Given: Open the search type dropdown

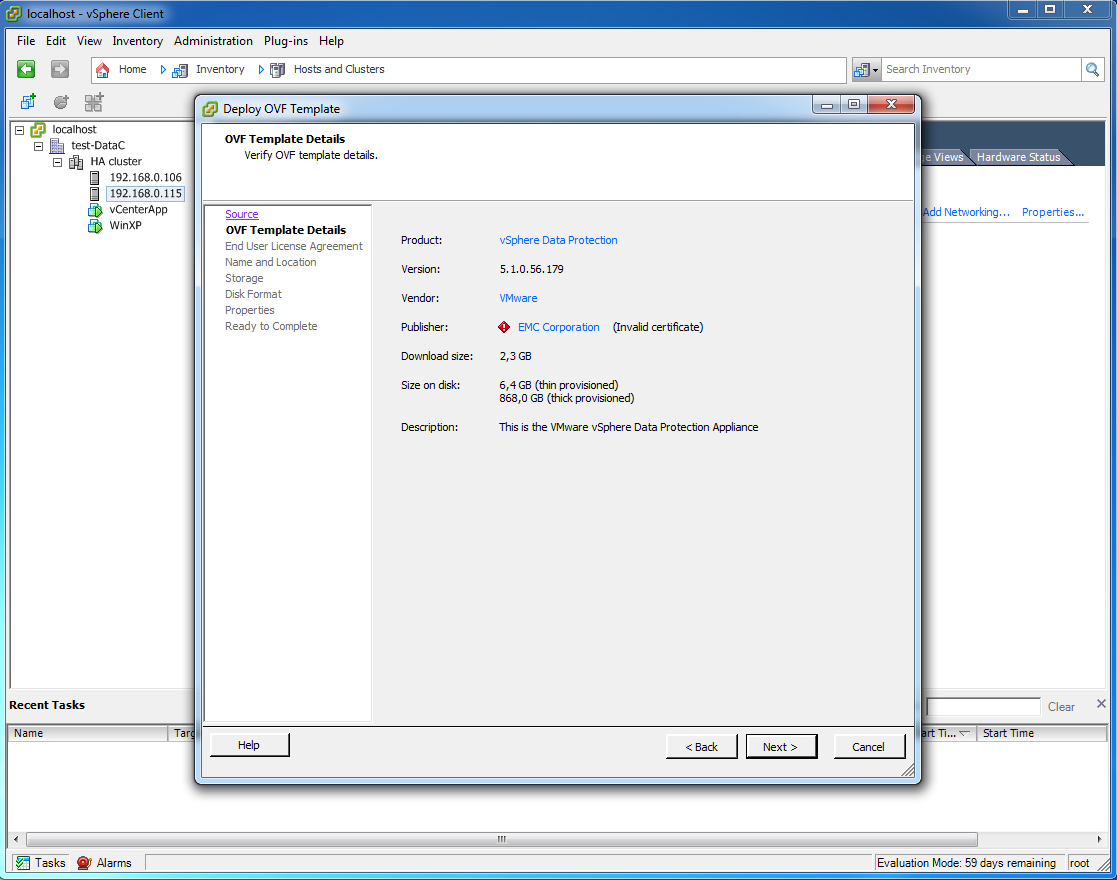Looking at the screenshot, I should tap(866, 70).
